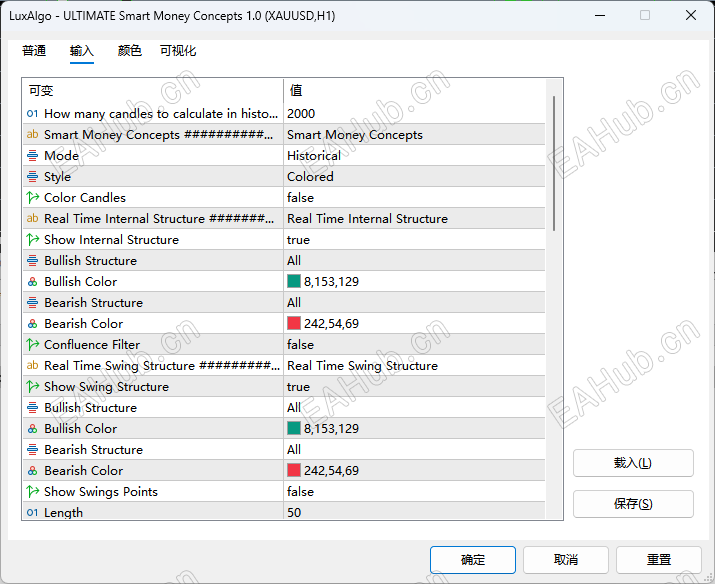Switch to the 可视化 tab
The width and height of the screenshot is (715, 584).
pos(178,51)
